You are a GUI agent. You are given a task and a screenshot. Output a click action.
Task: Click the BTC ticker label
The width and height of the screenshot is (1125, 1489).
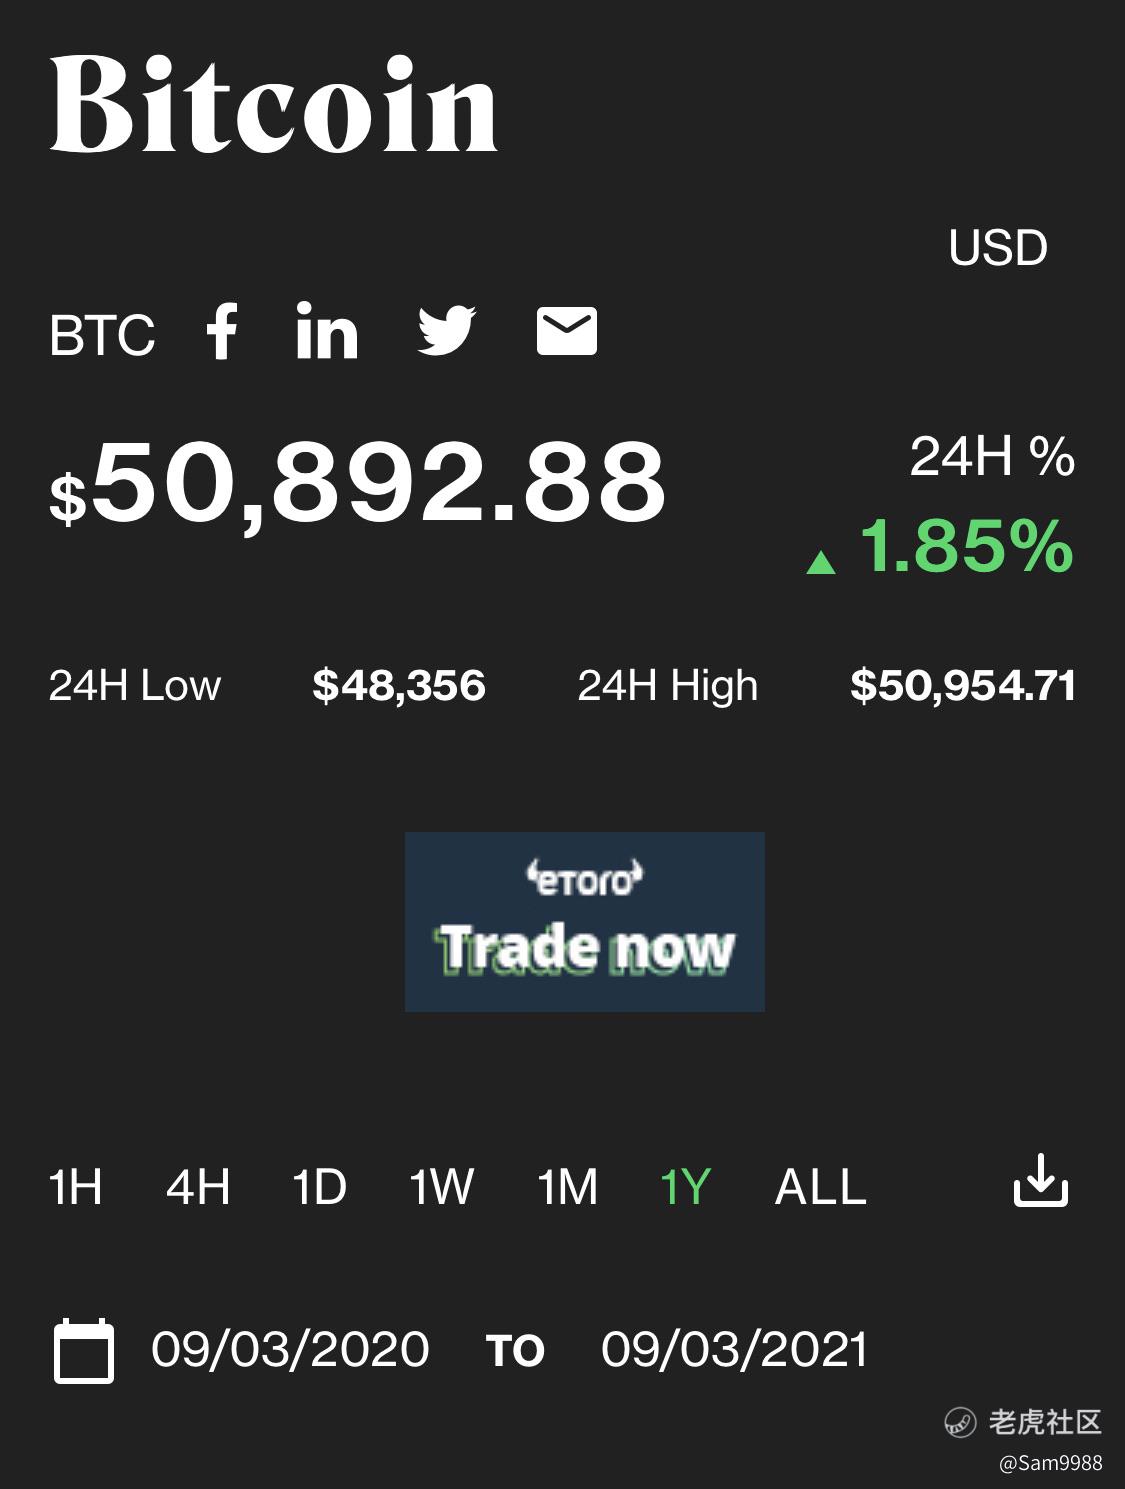pos(102,335)
